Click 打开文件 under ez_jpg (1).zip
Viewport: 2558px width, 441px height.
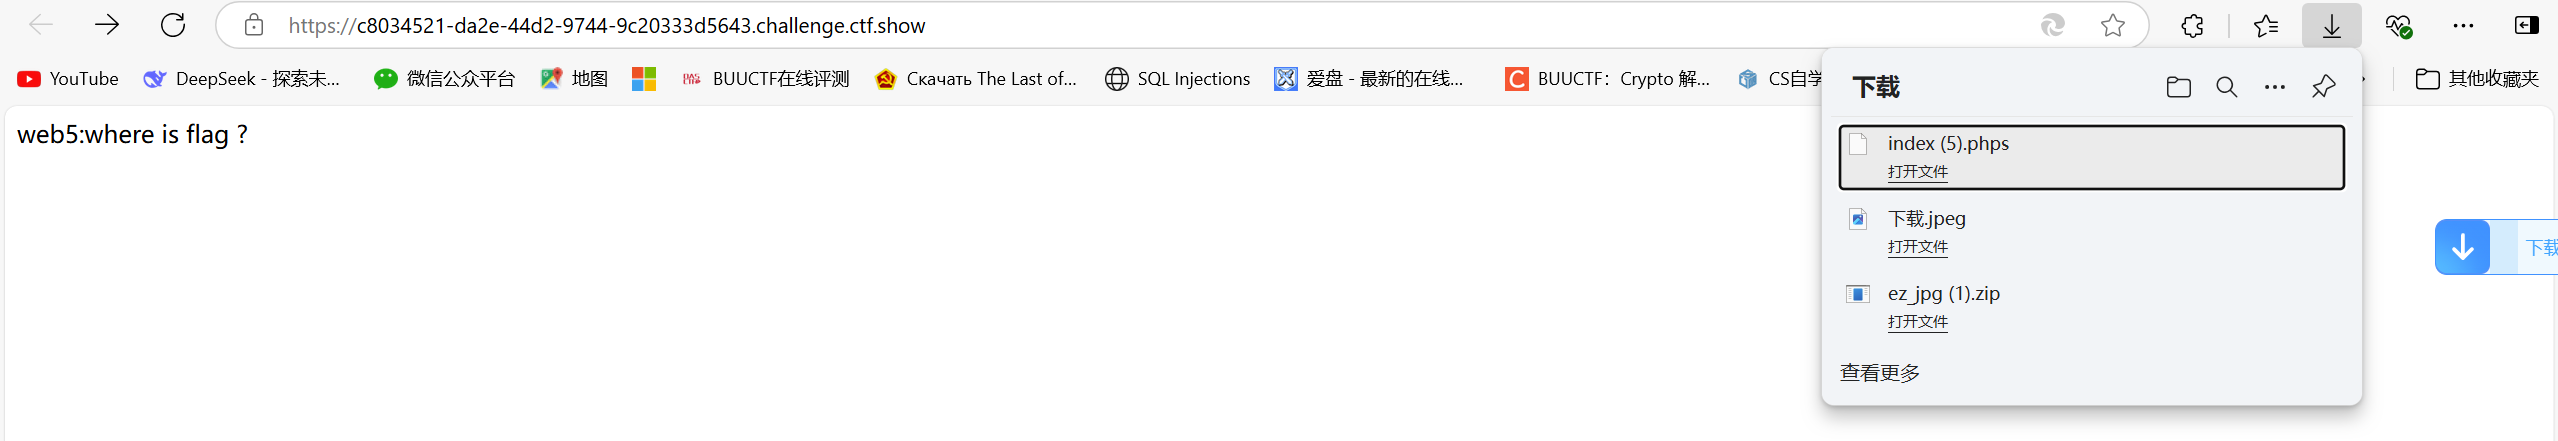(x=1918, y=322)
